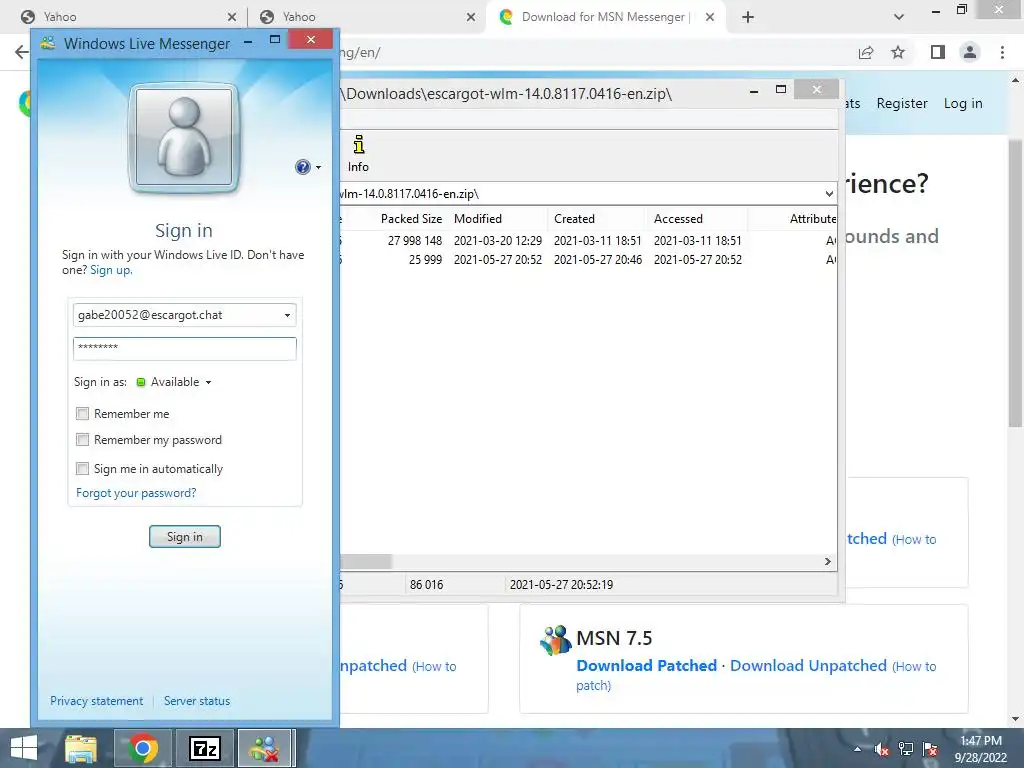1024x768 pixels.
Task: Click the Sign up link
Action: coord(111,270)
